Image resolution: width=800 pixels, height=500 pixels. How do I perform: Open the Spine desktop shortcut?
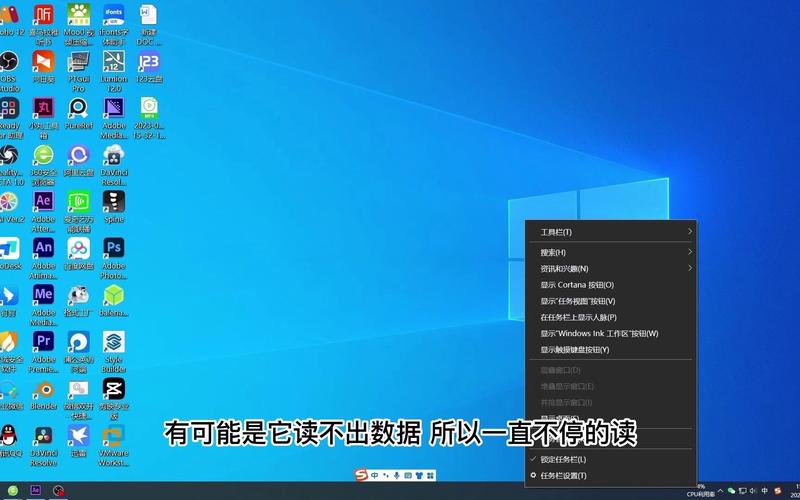tap(113, 207)
